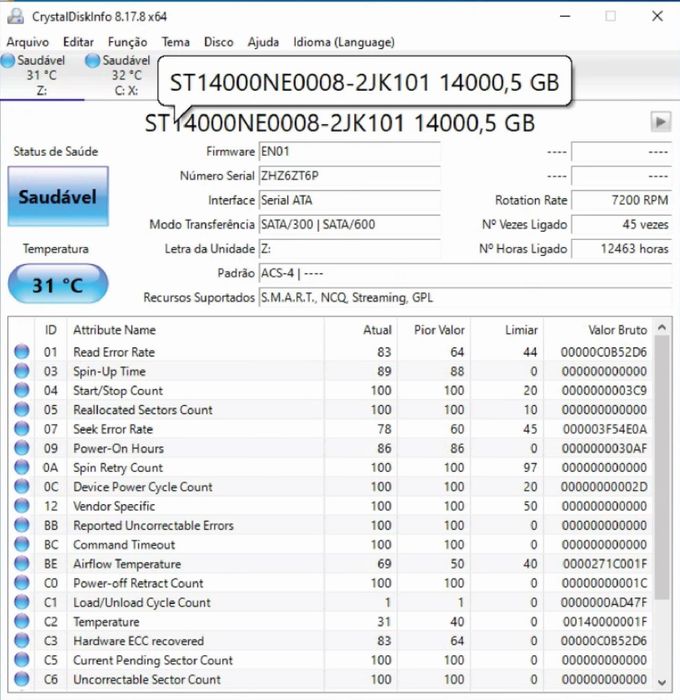Click the status orb for Reported Uncorrectable Errors
The width and height of the screenshot is (680, 700).
pyautogui.click(x=21, y=525)
